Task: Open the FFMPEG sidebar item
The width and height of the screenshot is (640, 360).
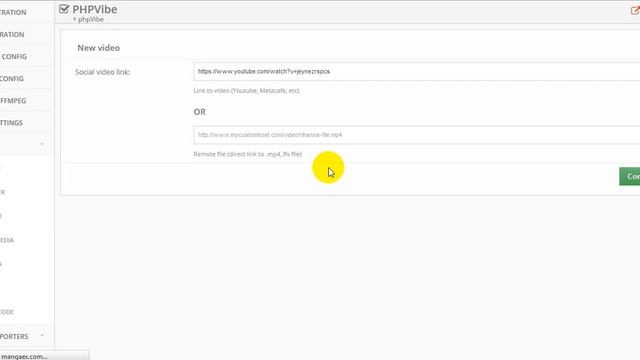Action: (13, 100)
